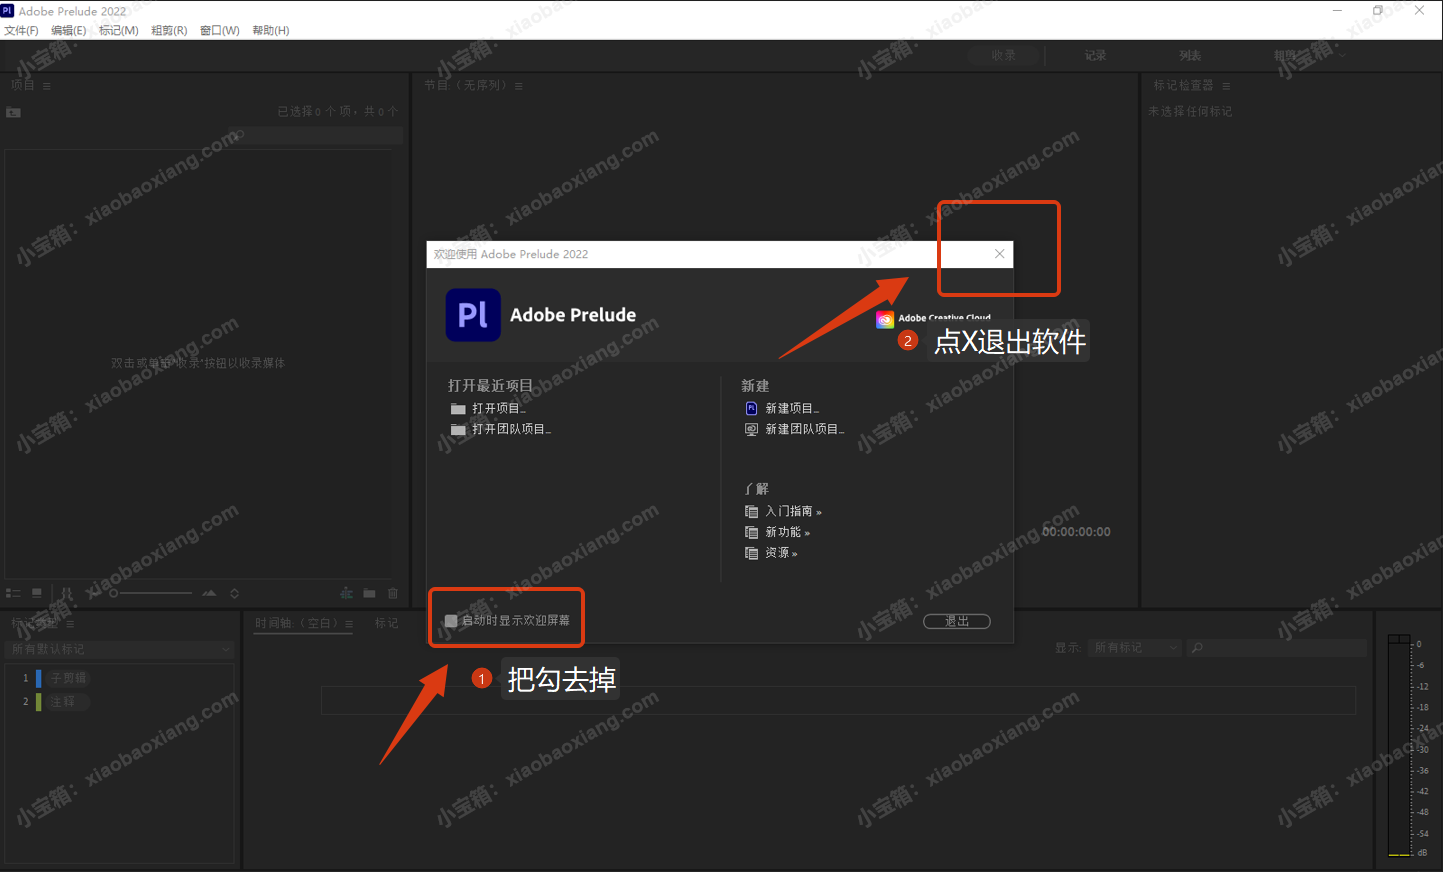Viewport: 1443px width, 872px height.
Task: Expand the 所有默认标记 dropdown
Action: click(119, 649)
